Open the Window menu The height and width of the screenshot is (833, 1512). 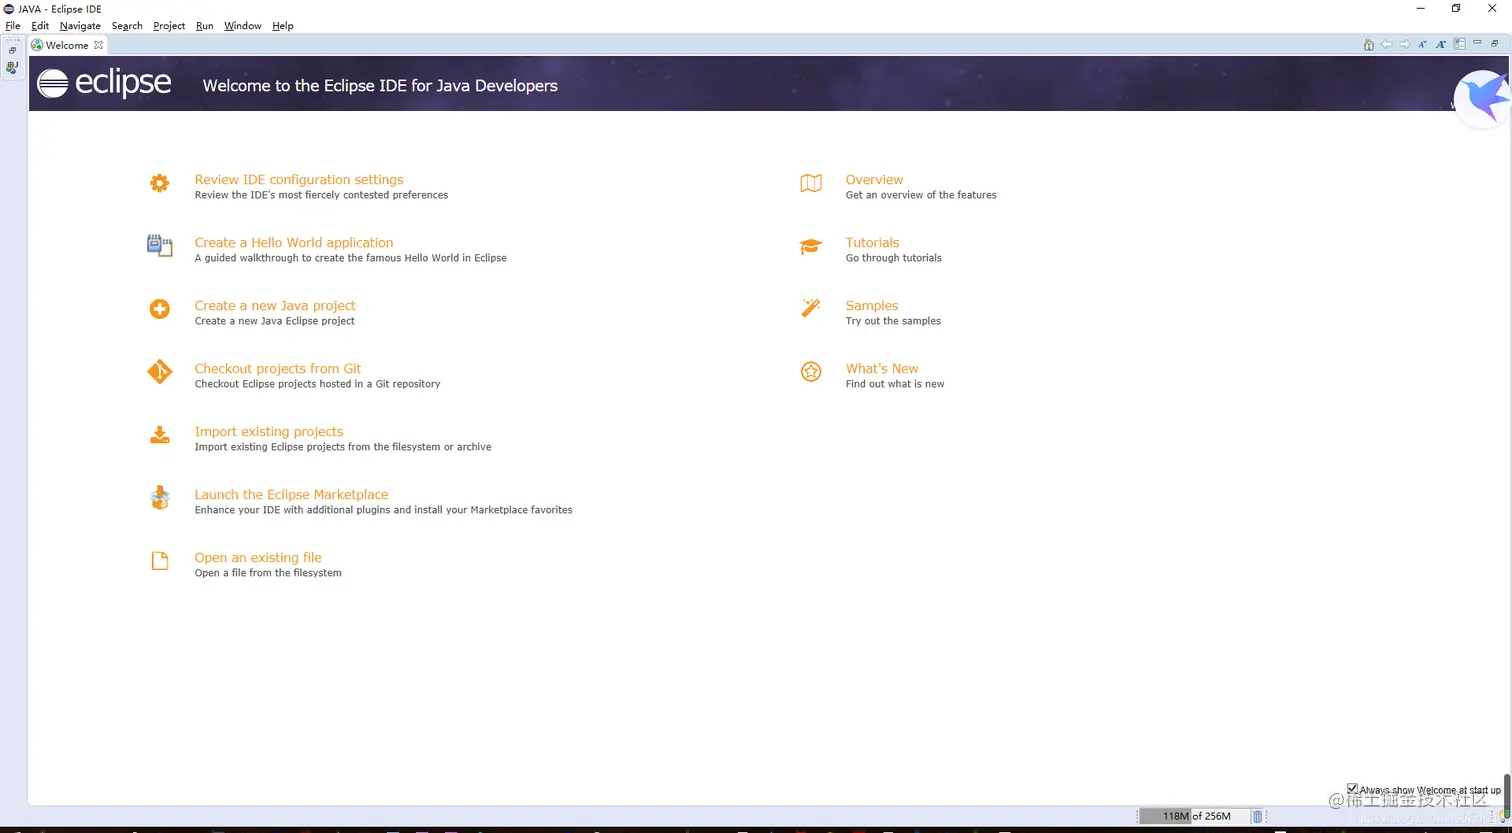(243, 26)
